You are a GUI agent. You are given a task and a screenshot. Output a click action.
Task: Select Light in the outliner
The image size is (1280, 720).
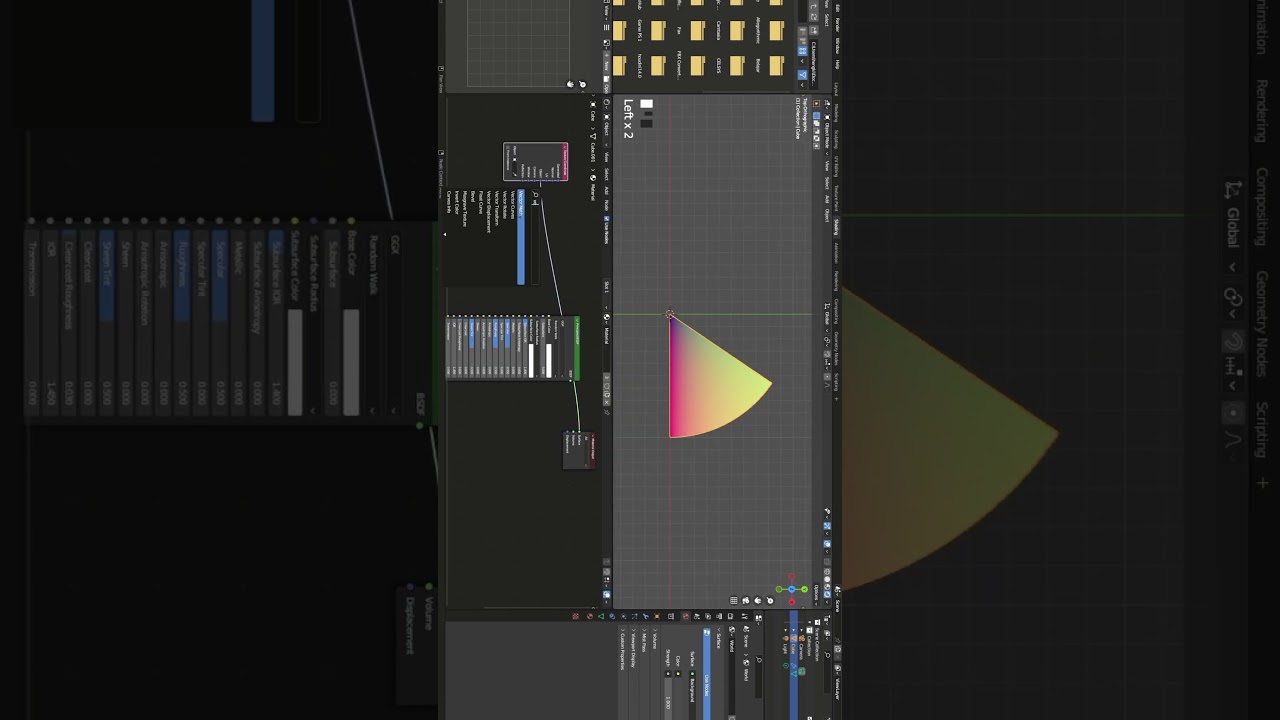pos(785,647)
